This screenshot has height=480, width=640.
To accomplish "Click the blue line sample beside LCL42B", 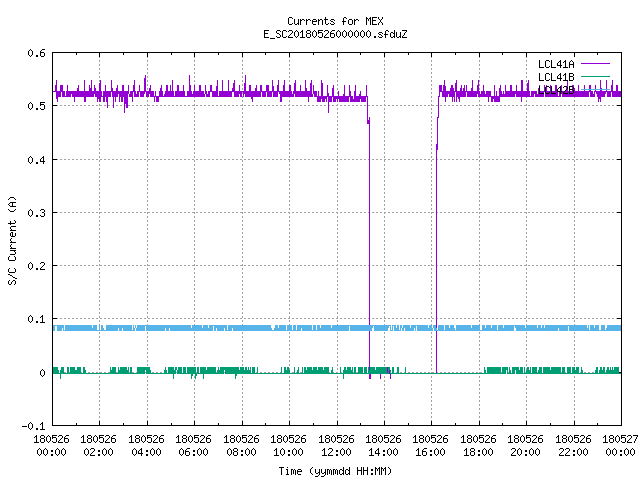I will point(595,89).
